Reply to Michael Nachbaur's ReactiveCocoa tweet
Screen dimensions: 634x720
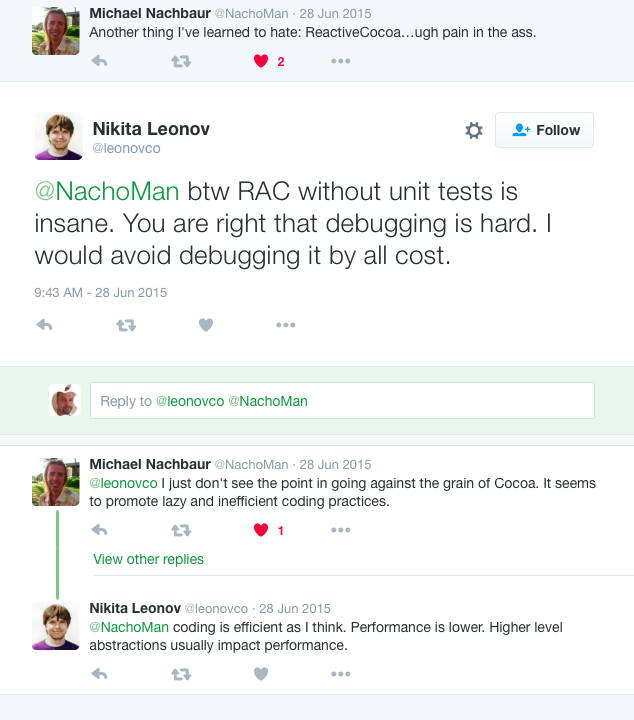[x=99, y=61]
